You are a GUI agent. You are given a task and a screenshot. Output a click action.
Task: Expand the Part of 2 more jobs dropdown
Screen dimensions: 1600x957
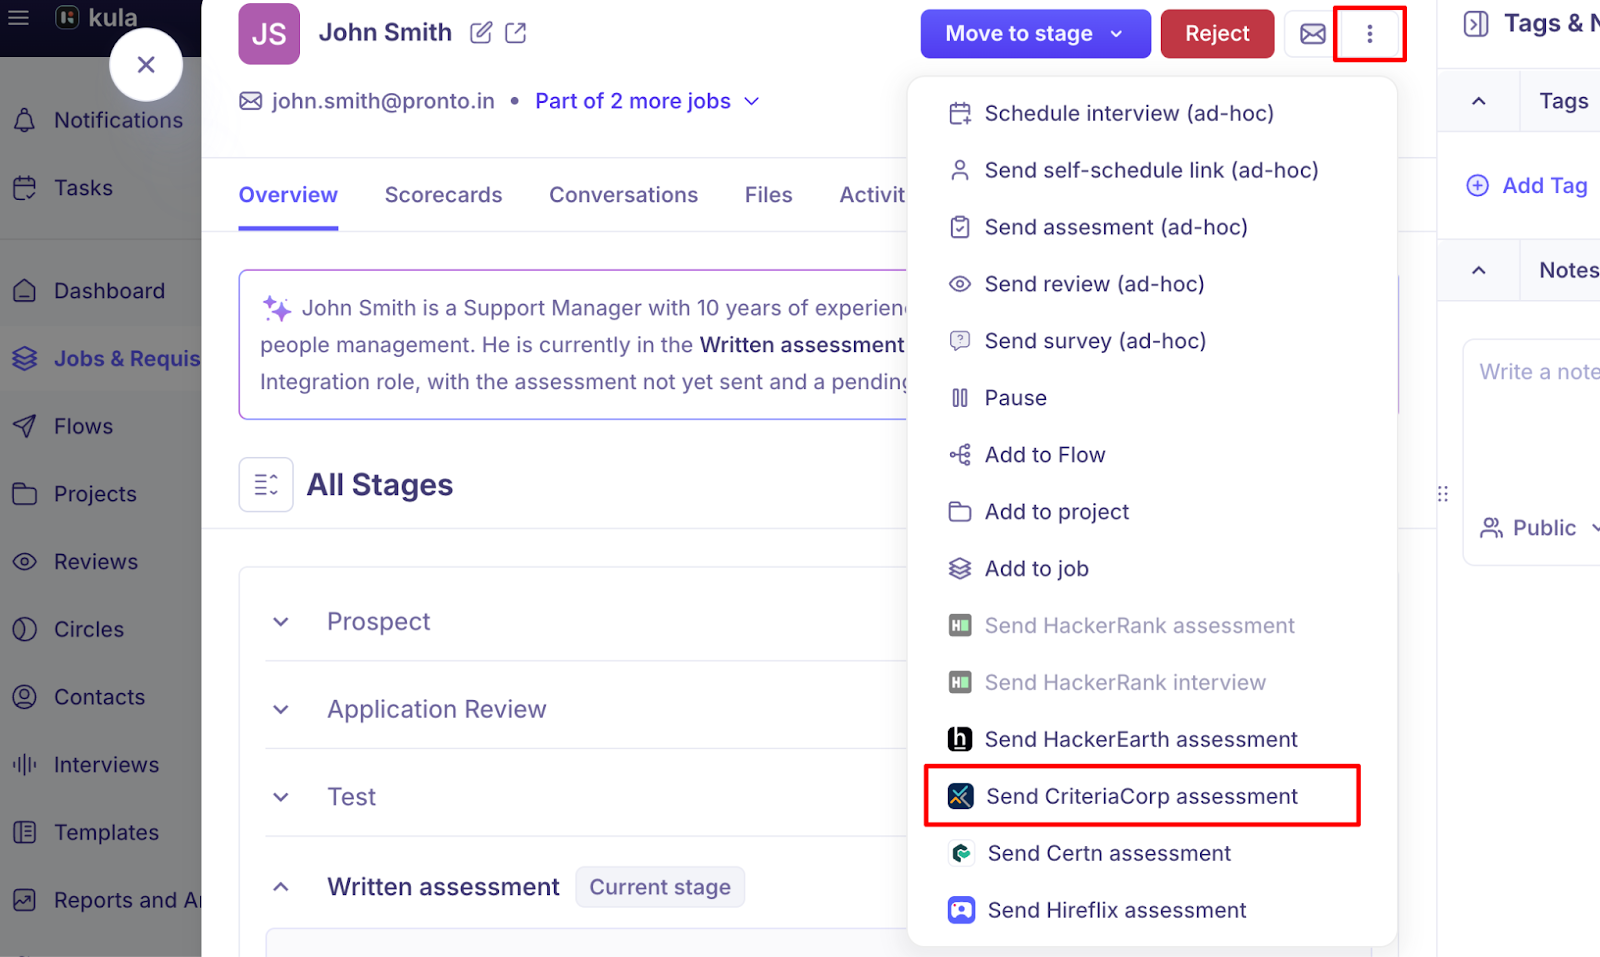751,101
